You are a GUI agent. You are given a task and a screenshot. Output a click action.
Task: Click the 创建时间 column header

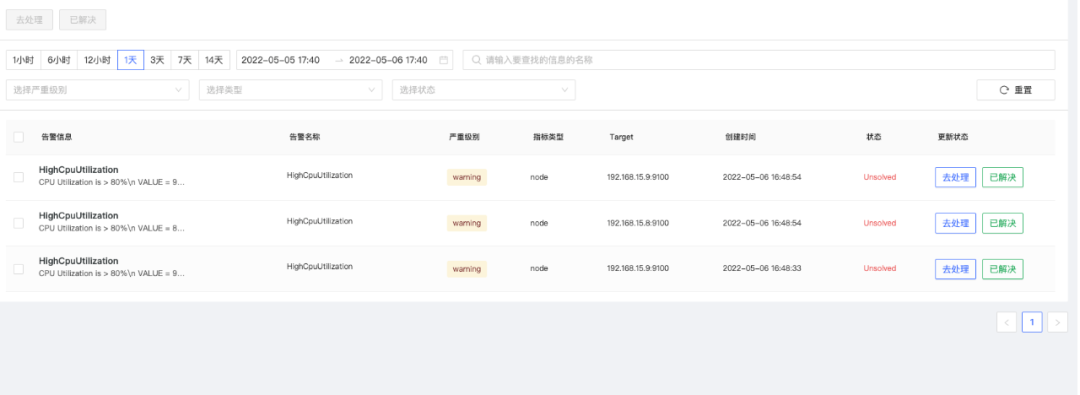pyautogui.click(x=740, y=137)
